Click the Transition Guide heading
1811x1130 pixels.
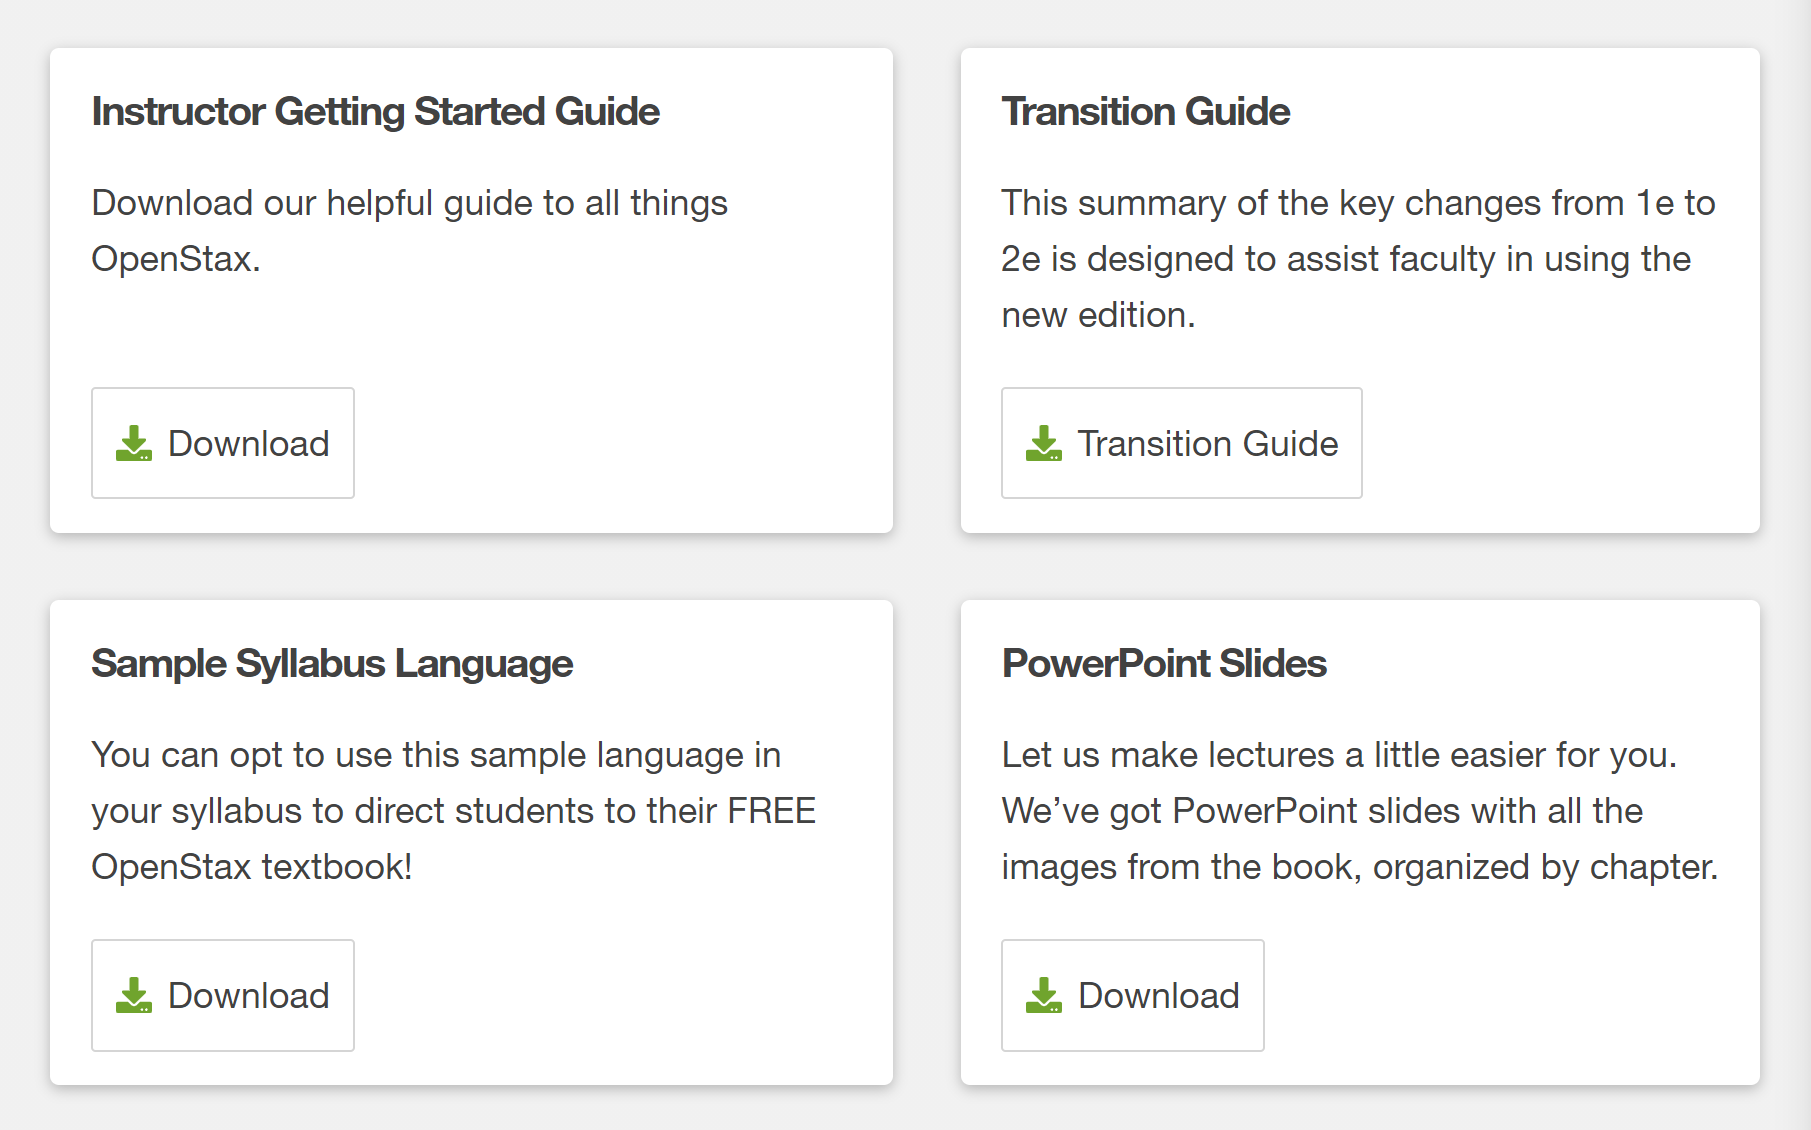click(x=1146, y=111)
